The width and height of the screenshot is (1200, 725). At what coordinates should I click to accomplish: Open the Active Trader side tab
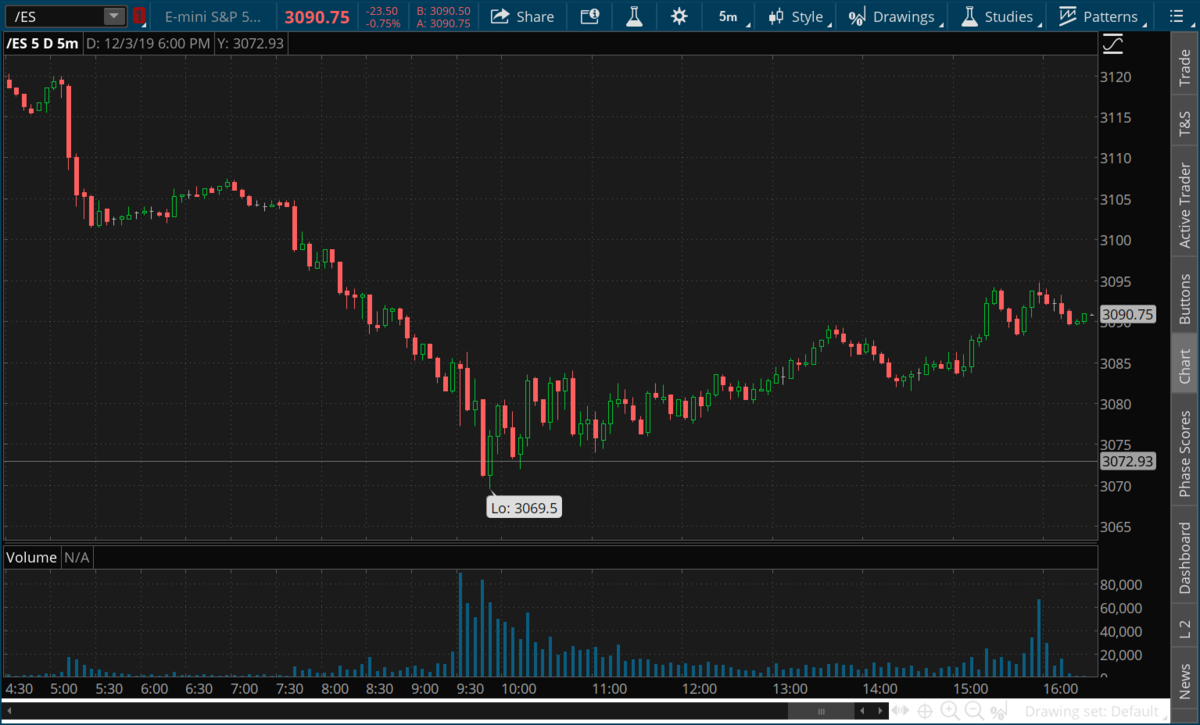click(1186, 205)
